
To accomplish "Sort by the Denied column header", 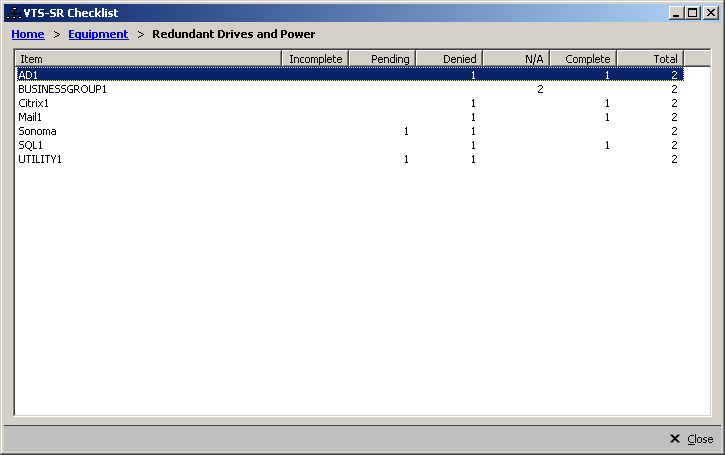I will [x=449, y=59].
